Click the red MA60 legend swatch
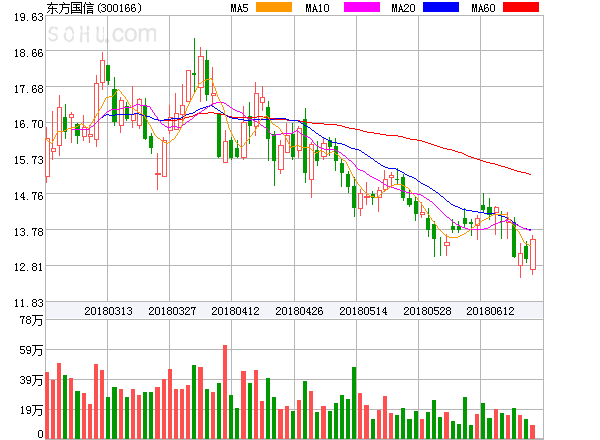600x440 pixels. 520,8
